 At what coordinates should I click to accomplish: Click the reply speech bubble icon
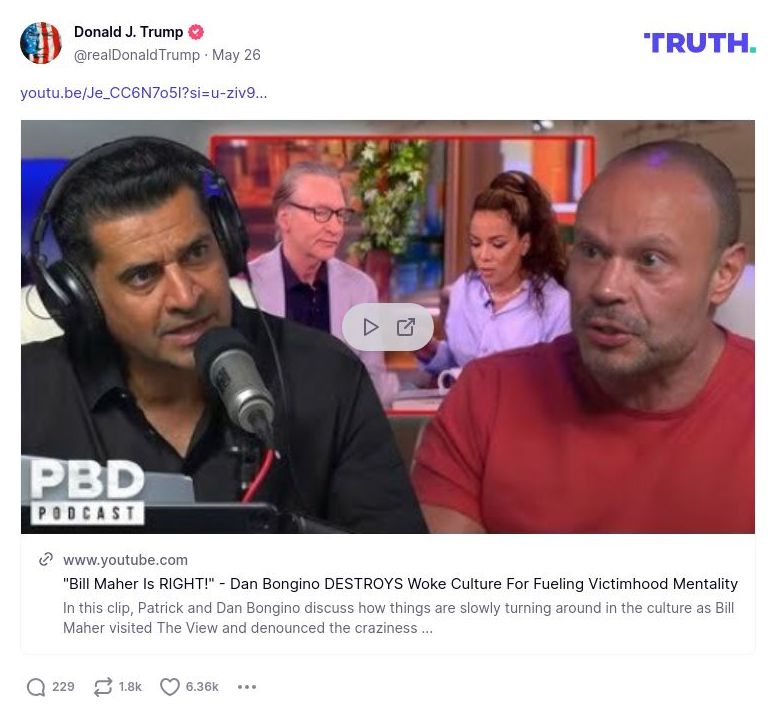pos(36,687)
